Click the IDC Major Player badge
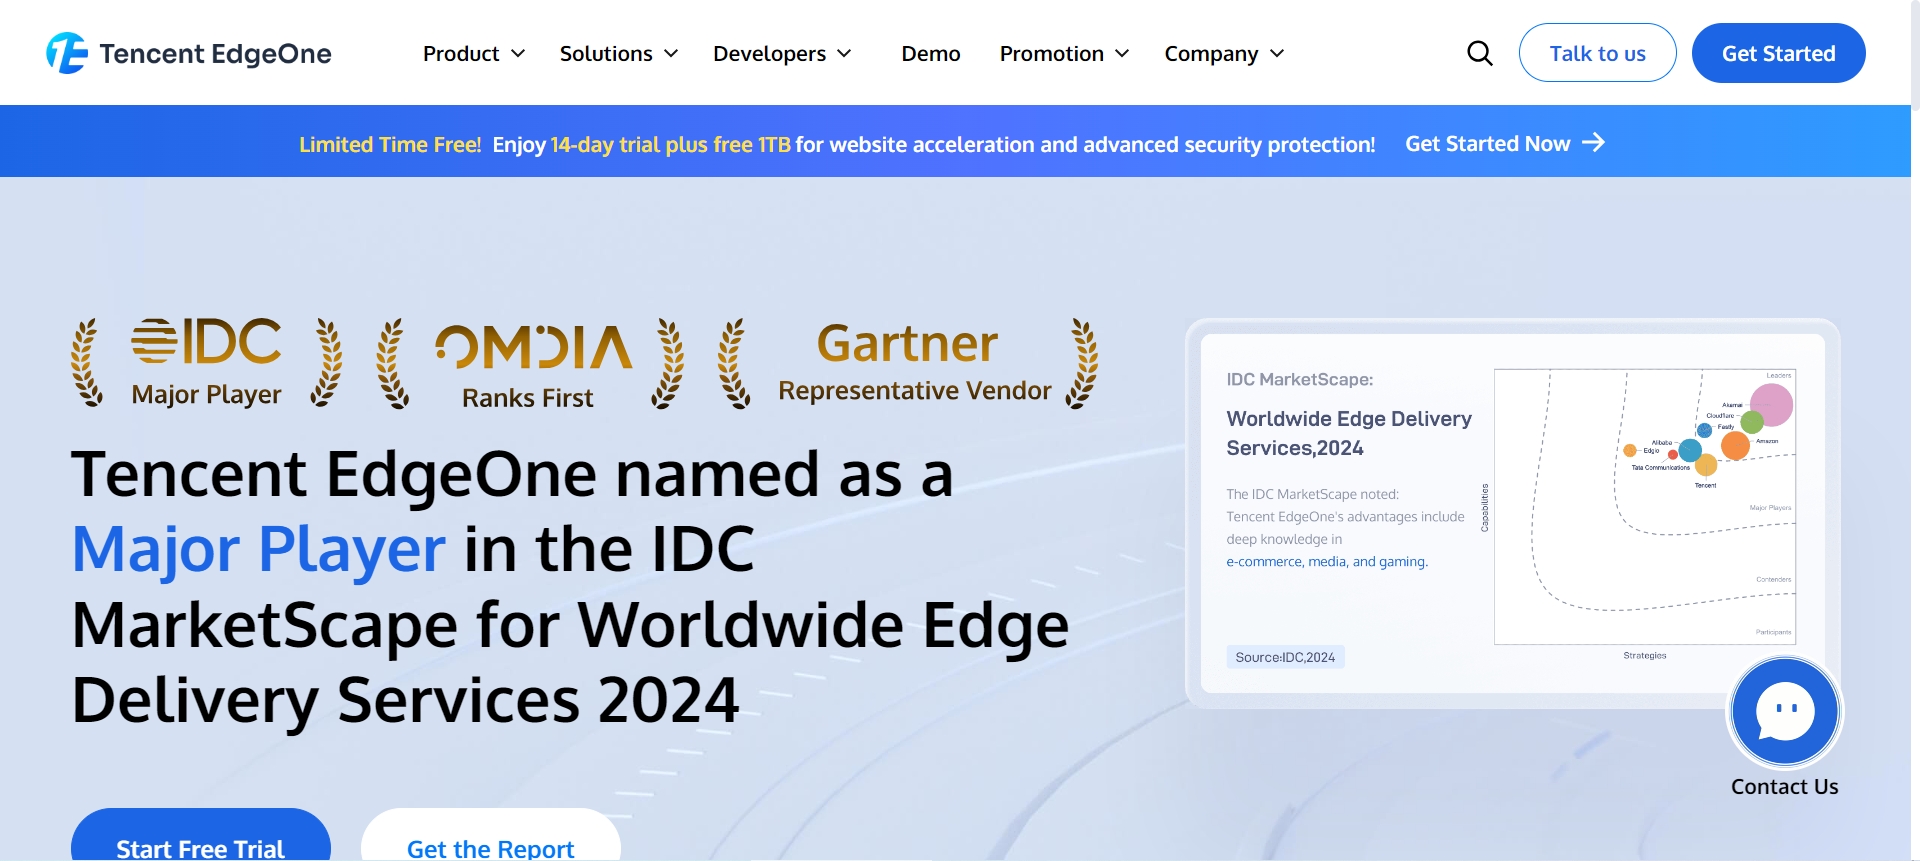This screenshot has width=1920, height=861. coord(207,363)
